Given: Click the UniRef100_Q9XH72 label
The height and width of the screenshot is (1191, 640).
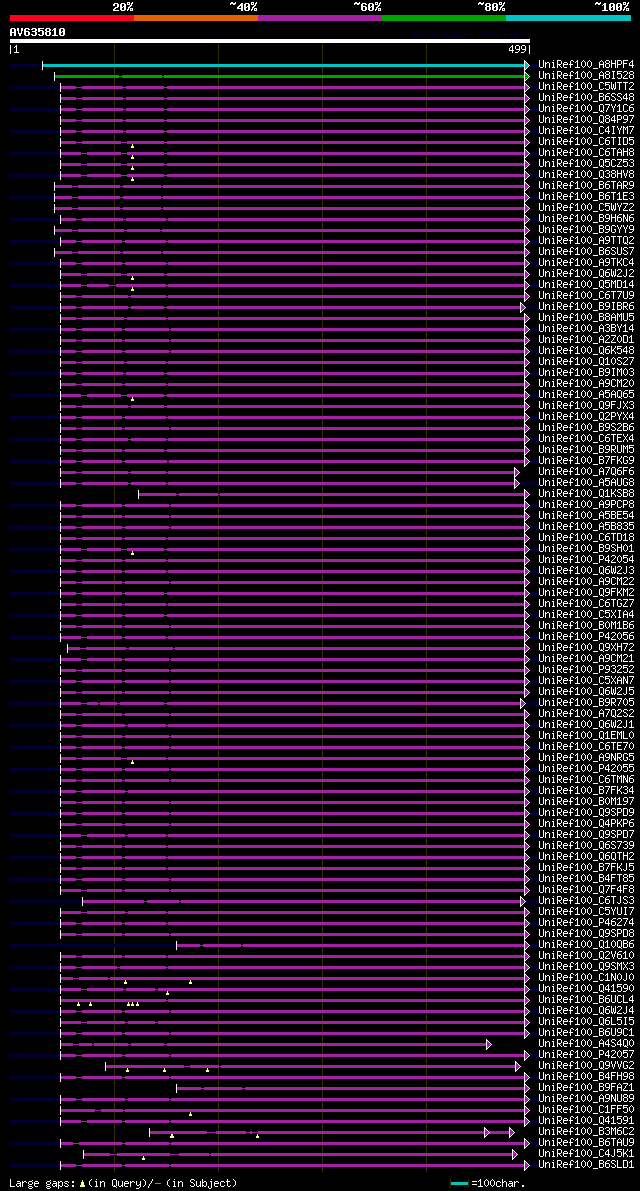Looking at the screenshot, I should coord(586,648).
